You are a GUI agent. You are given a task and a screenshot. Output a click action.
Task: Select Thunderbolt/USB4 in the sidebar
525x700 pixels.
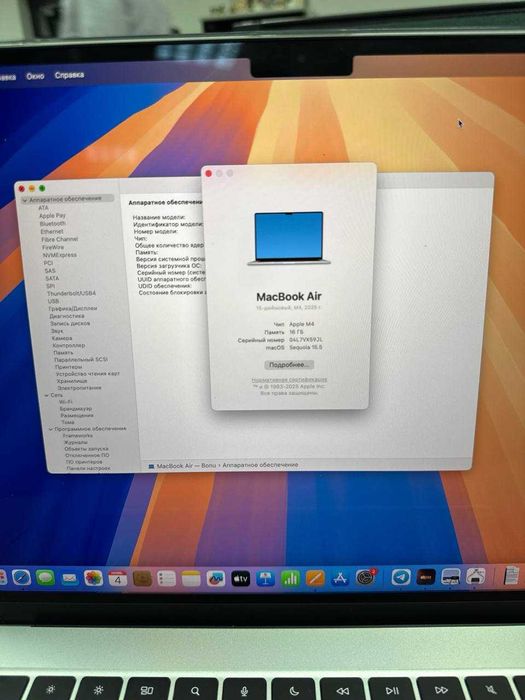point(71,293)
